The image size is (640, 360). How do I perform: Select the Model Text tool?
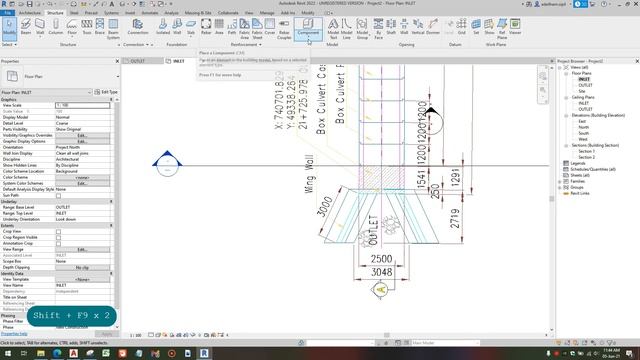tap(333, 29)
